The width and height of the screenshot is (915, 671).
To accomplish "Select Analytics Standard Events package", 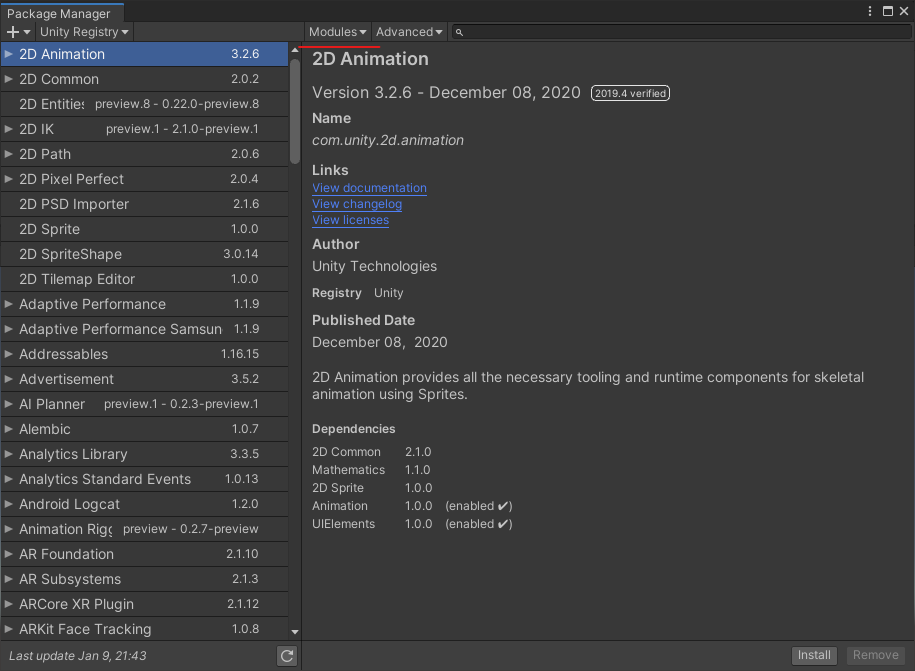I will tap(145, 479).
